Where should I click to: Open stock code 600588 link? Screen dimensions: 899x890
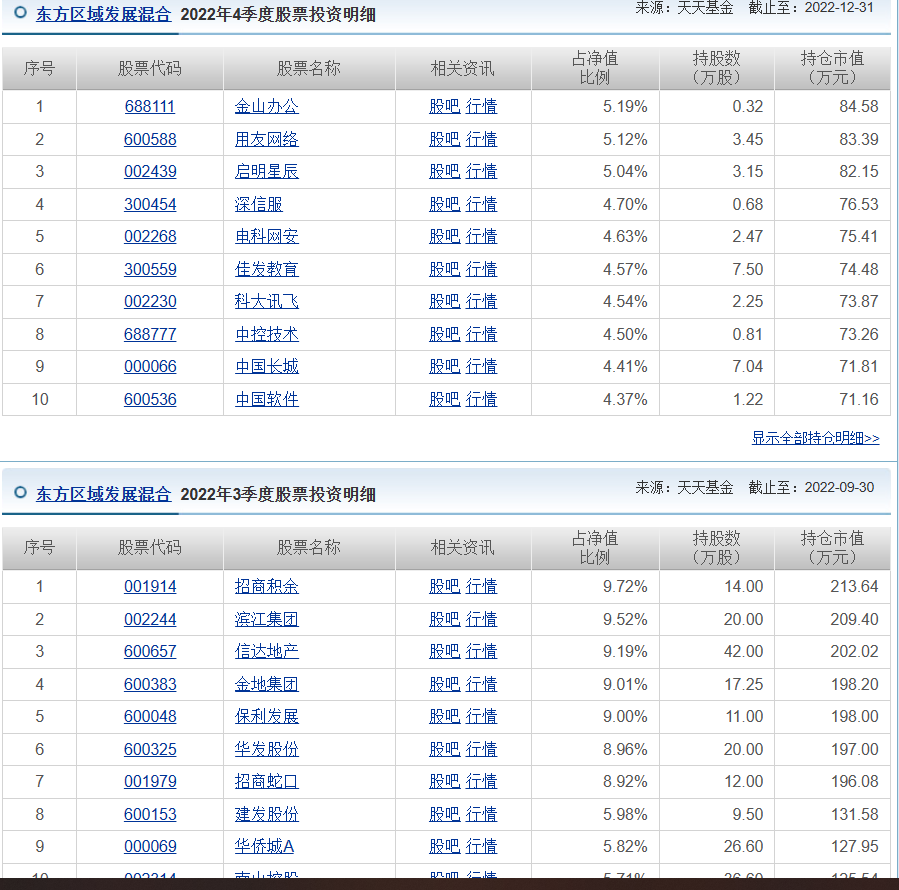coord(150,139)
